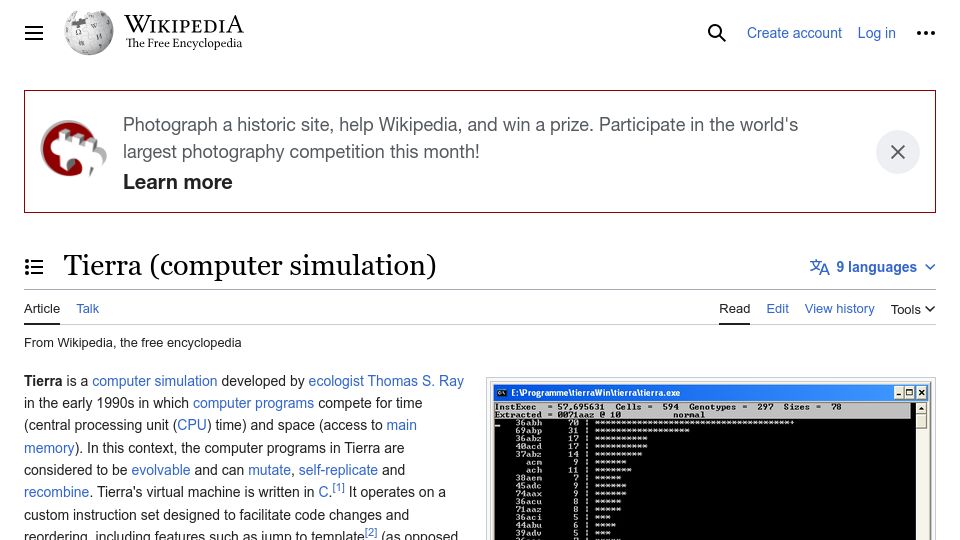960x540 pixels.
Task: Open the self-replicate link
Action: [x=338, y=470]
